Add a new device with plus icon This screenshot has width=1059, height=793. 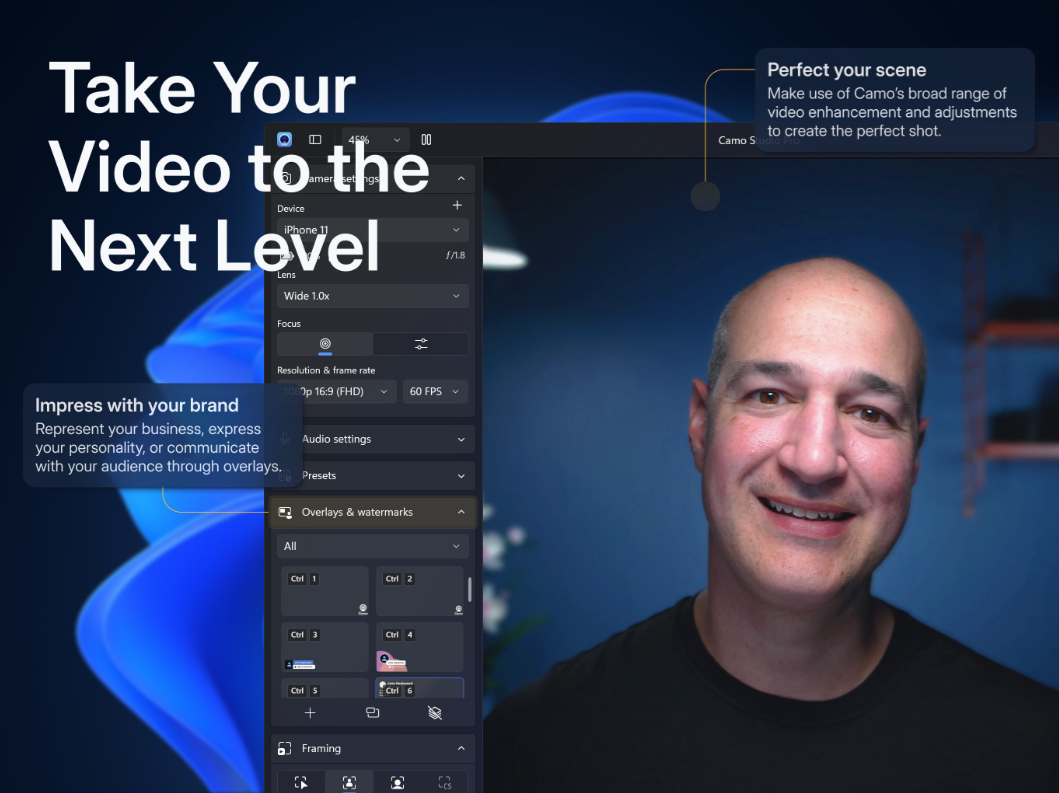[457, 205]
